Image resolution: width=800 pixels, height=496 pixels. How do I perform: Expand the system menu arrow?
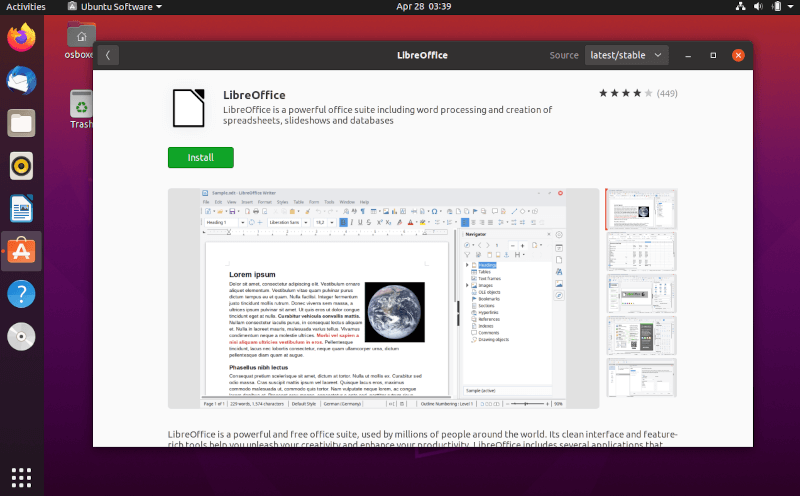[x=791, y=7]
